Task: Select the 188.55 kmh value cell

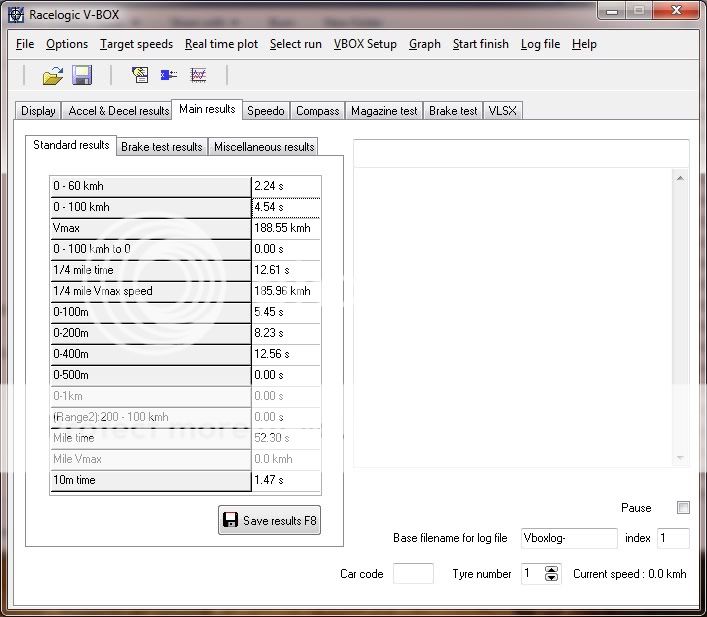Action: point(286,228)
